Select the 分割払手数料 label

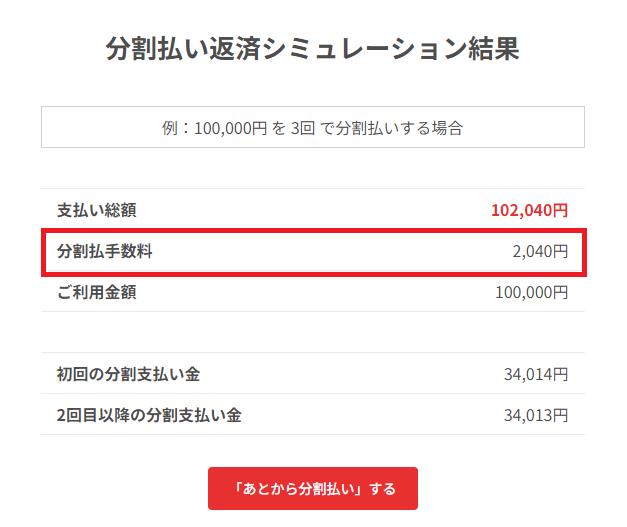[104, 252]
